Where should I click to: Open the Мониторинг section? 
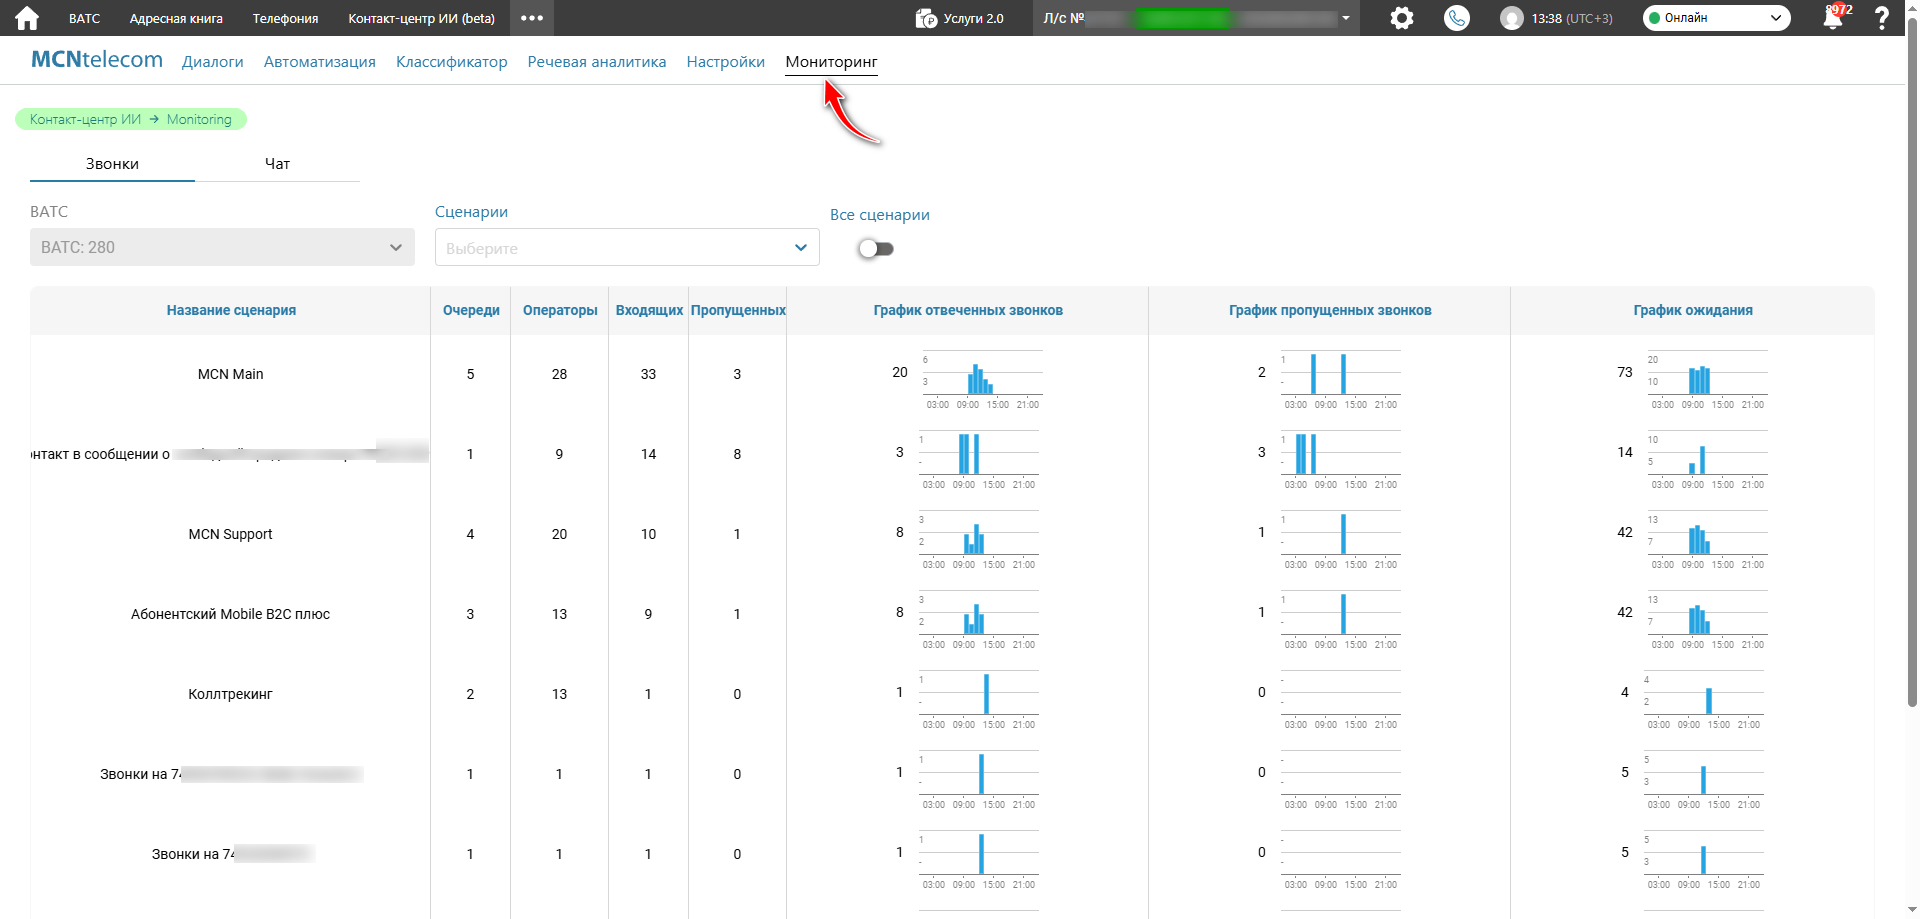click(831, 62)
